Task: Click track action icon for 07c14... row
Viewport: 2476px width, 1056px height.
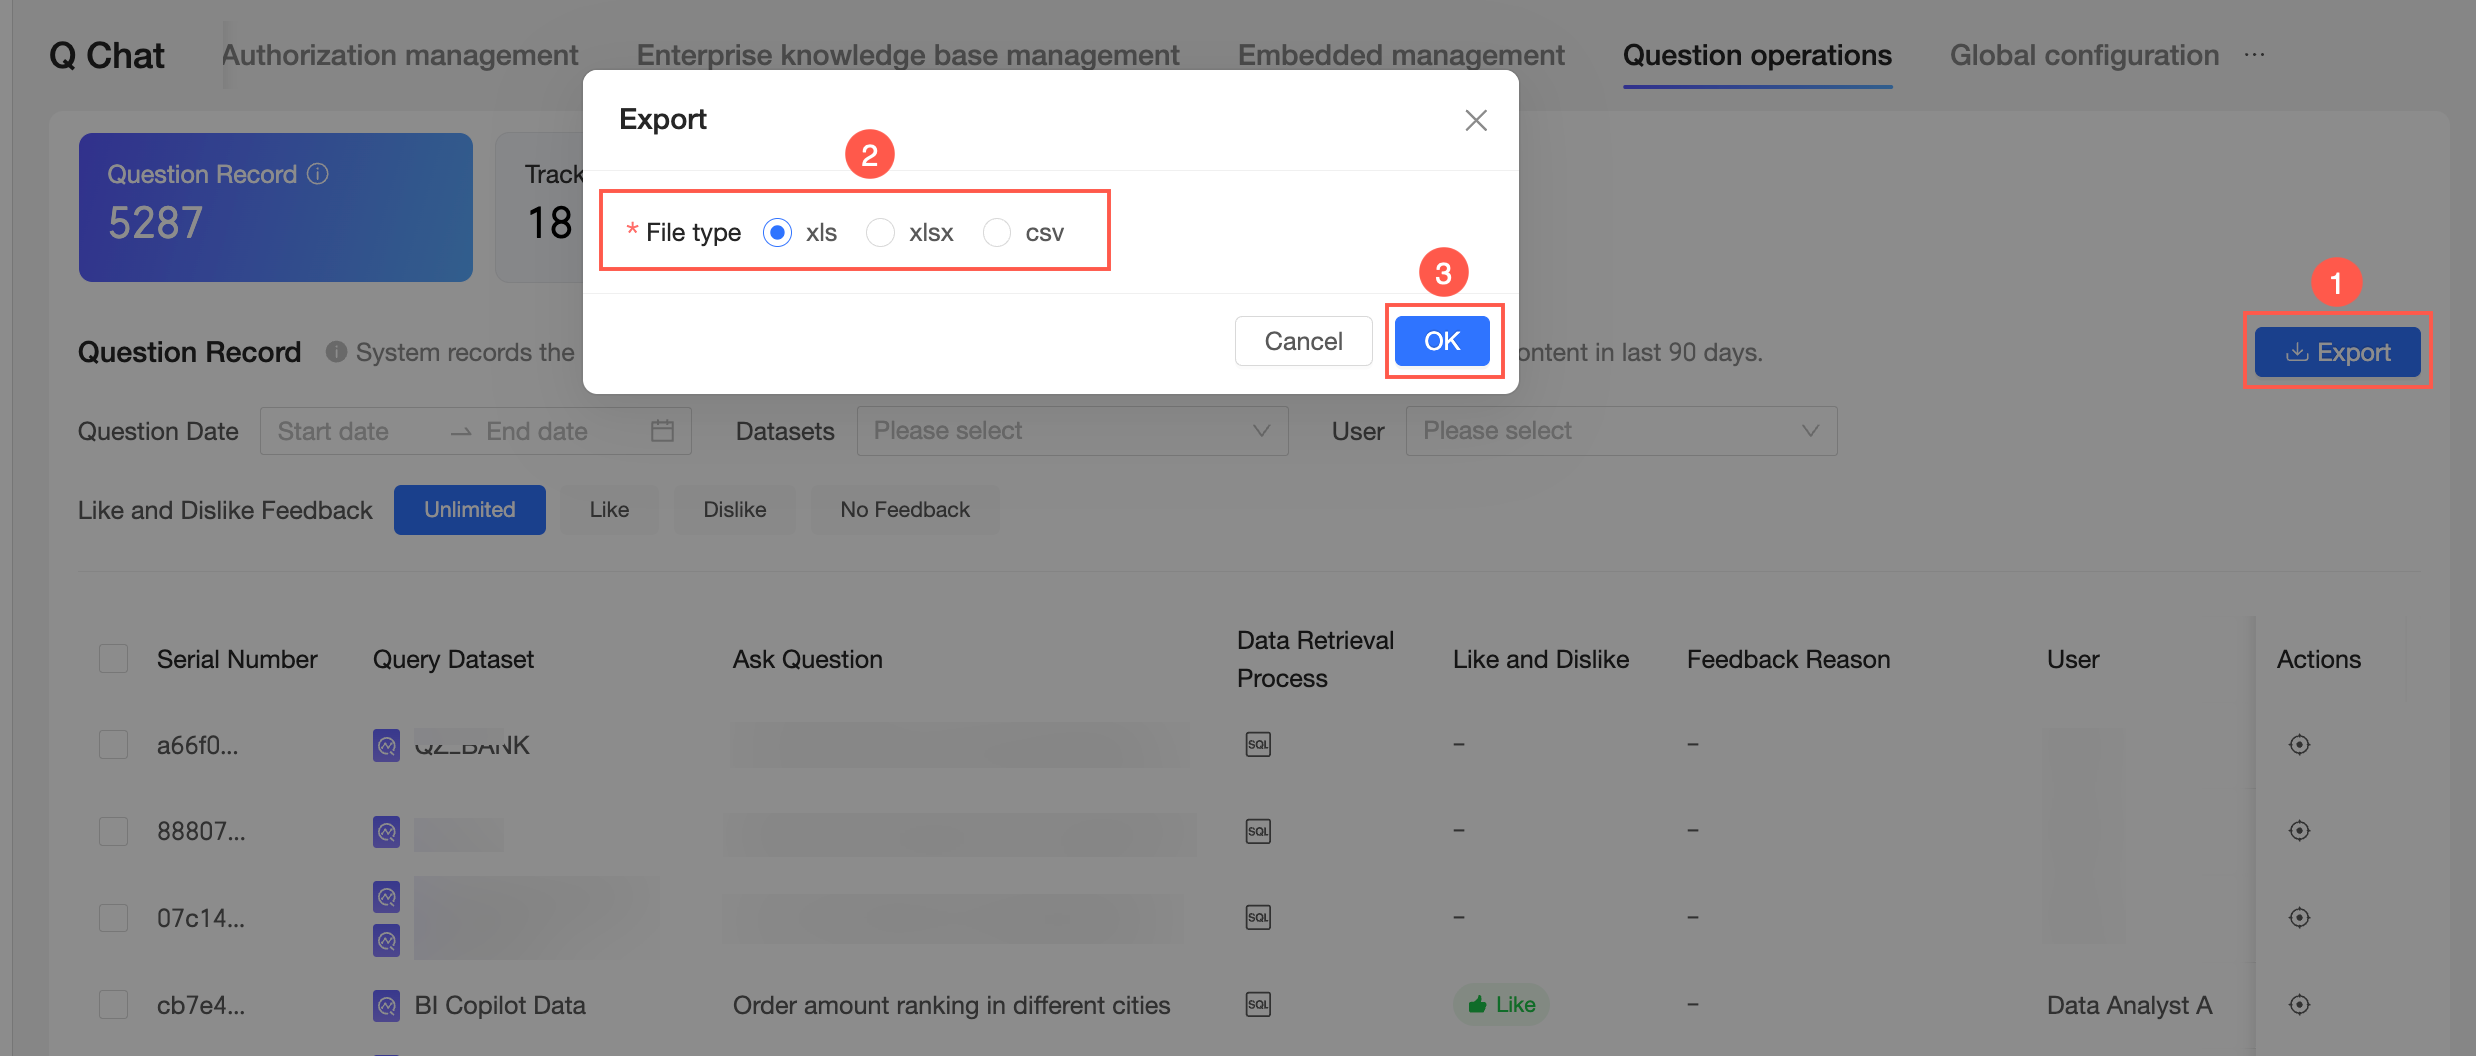Action: [2299, 917]
